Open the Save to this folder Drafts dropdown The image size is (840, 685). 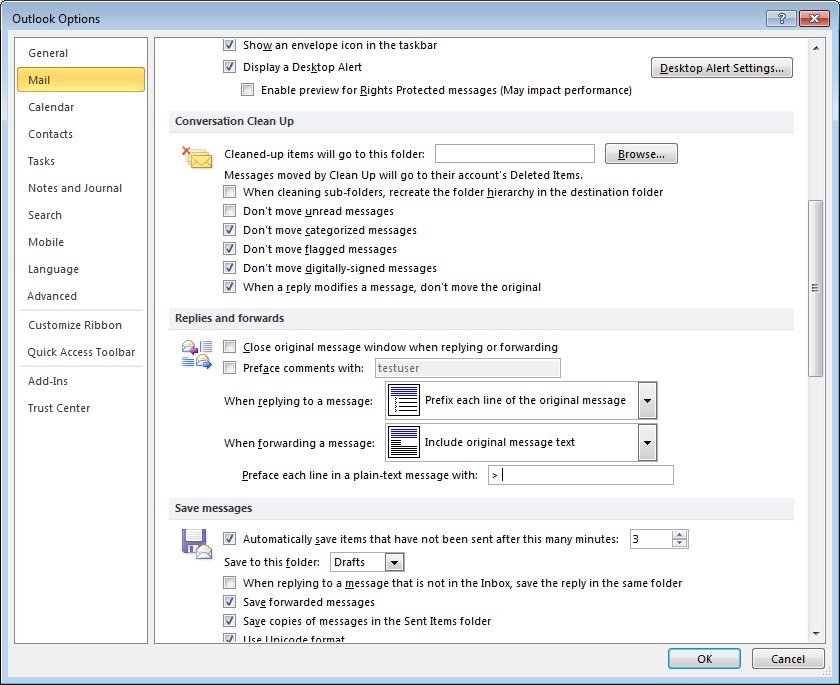pos(394,562)
